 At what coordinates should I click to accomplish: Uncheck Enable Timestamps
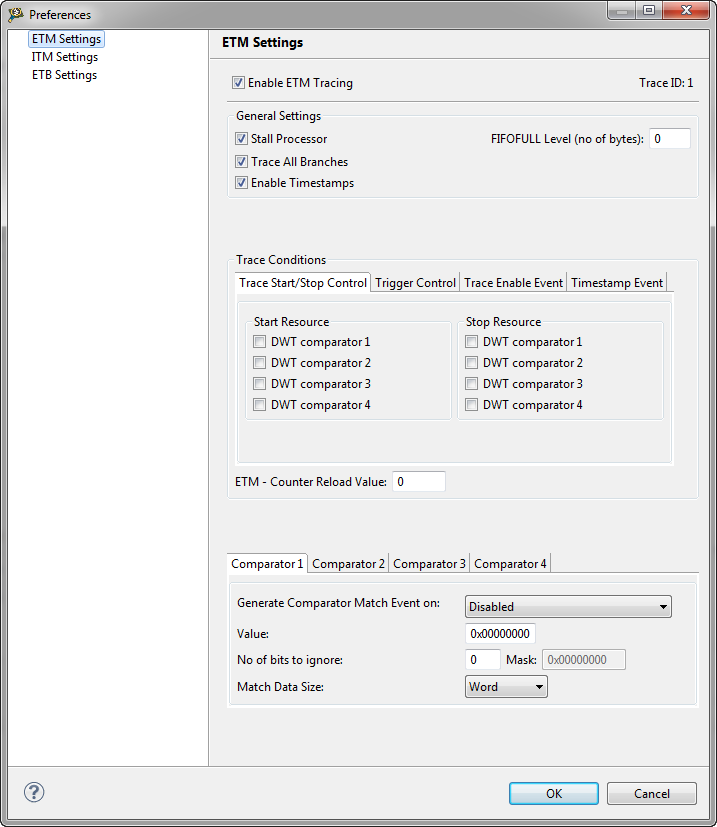click(242, 183)
